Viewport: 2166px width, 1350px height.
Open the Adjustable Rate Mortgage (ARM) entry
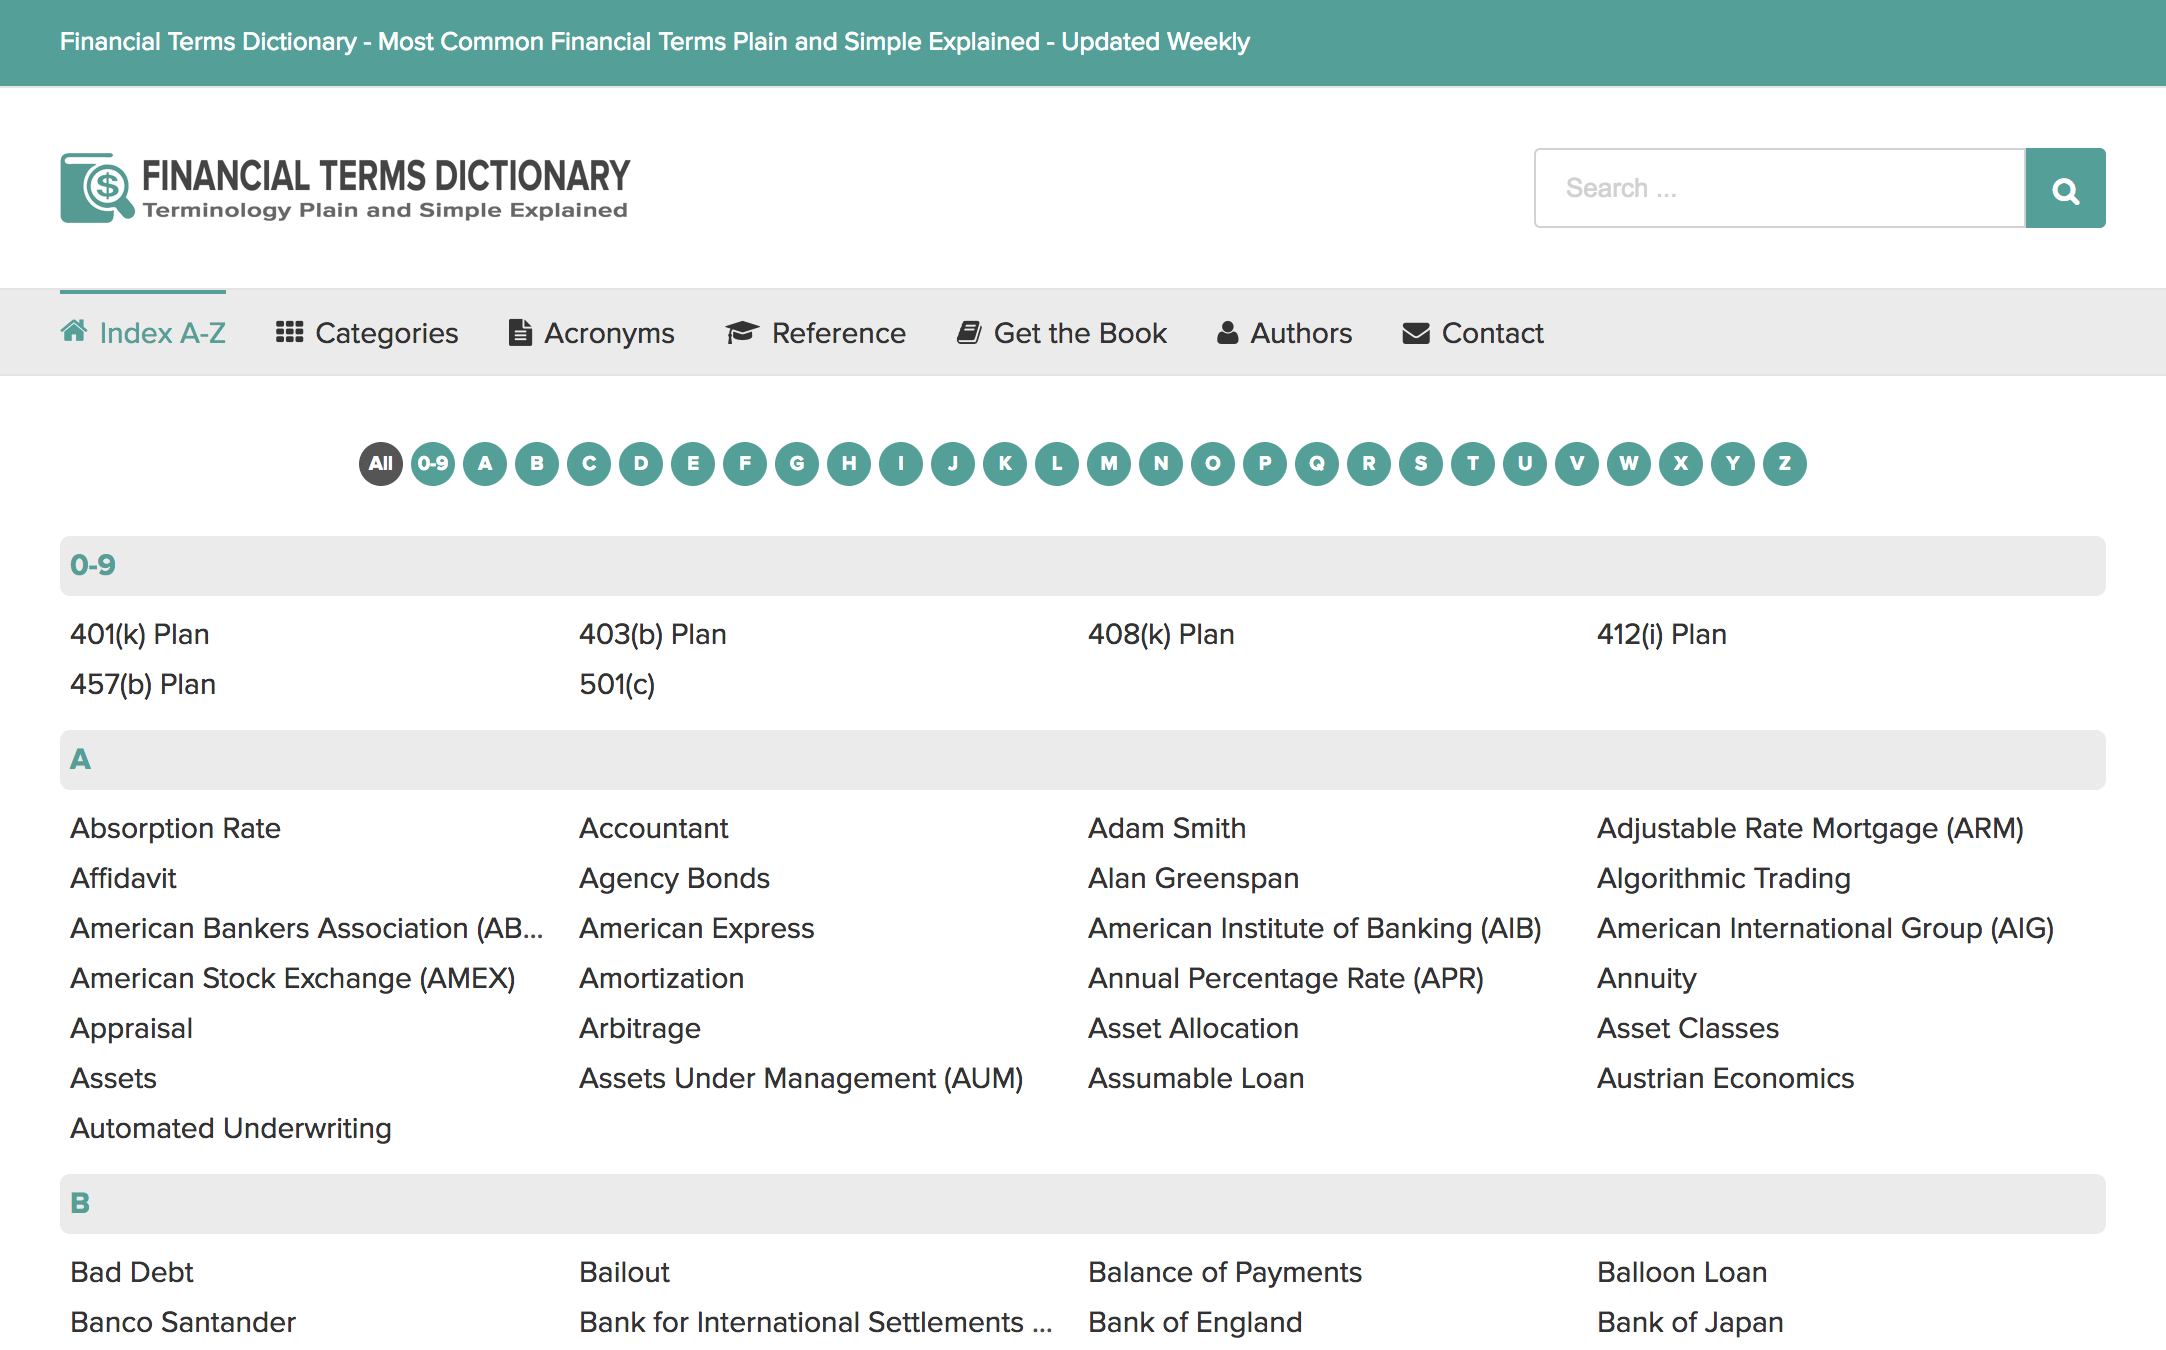tap(1810, 828)
